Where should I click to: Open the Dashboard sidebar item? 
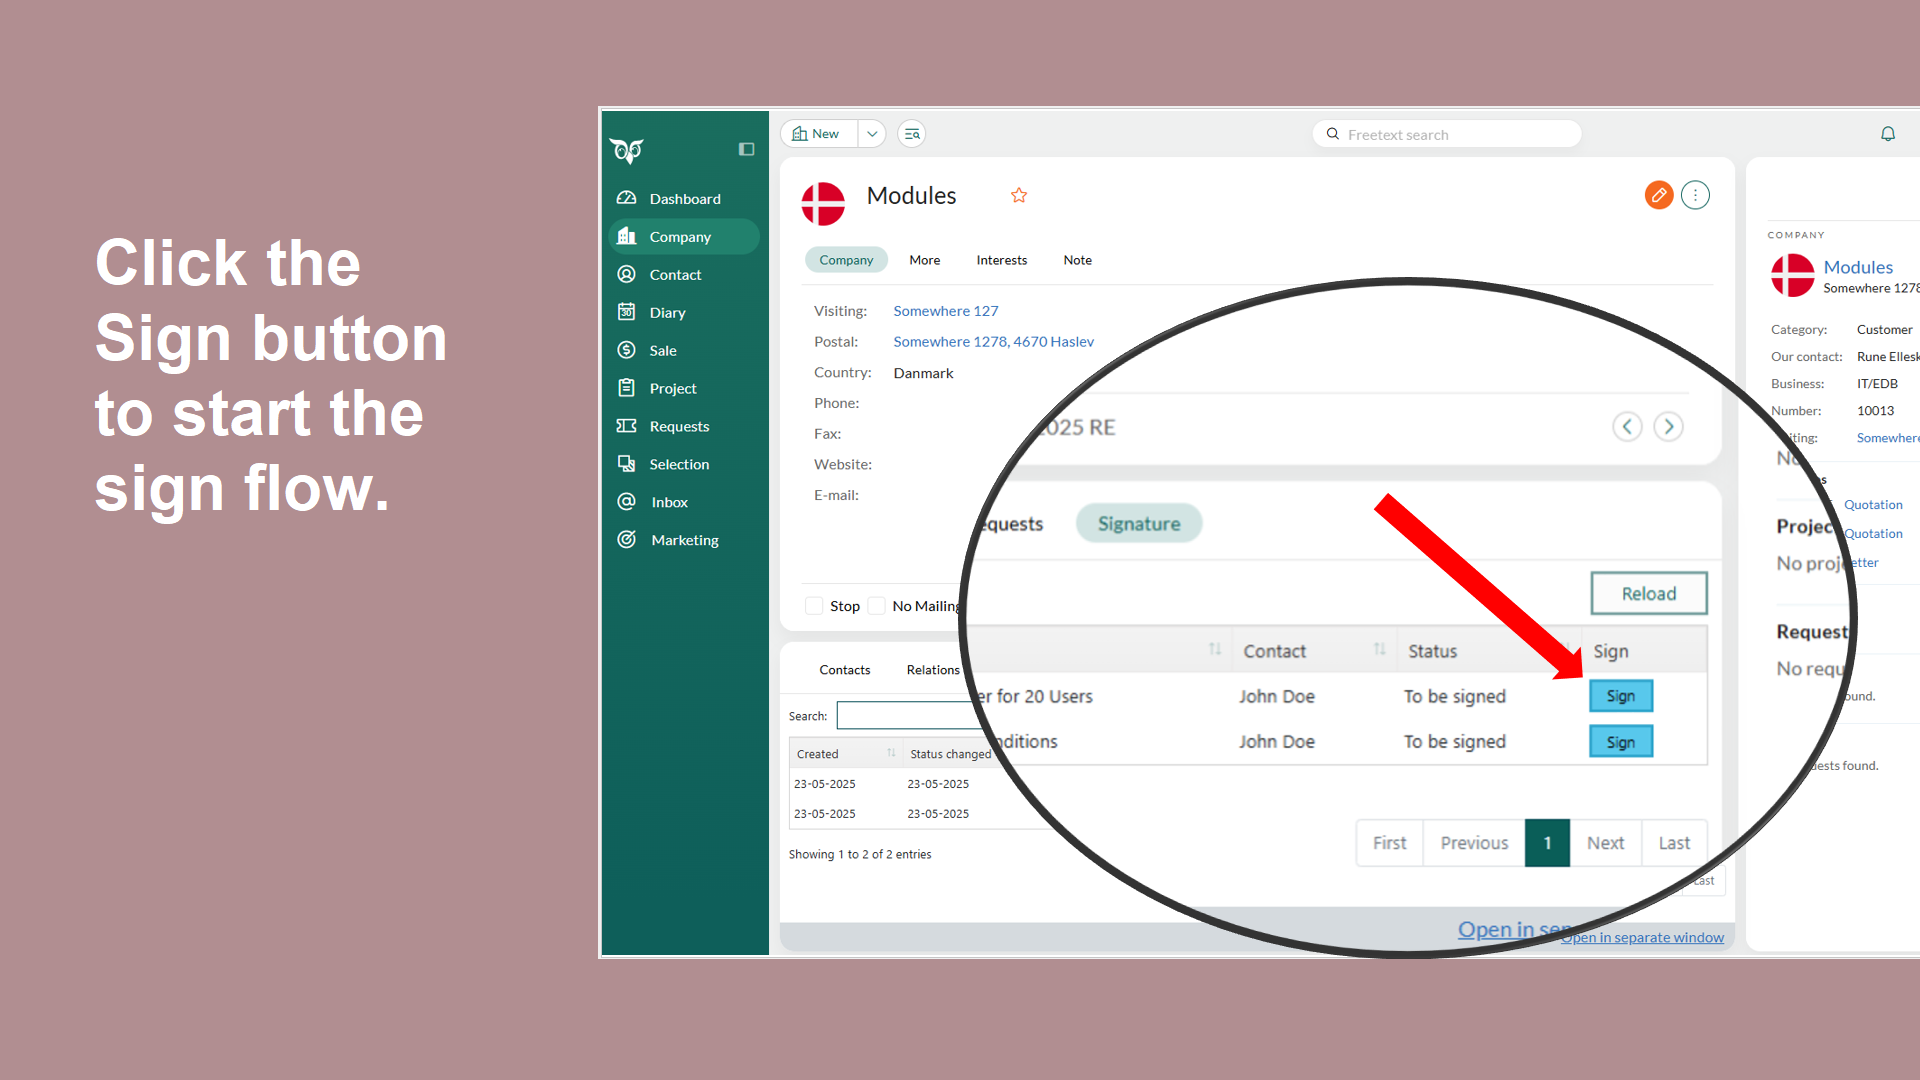coord(684,198)
